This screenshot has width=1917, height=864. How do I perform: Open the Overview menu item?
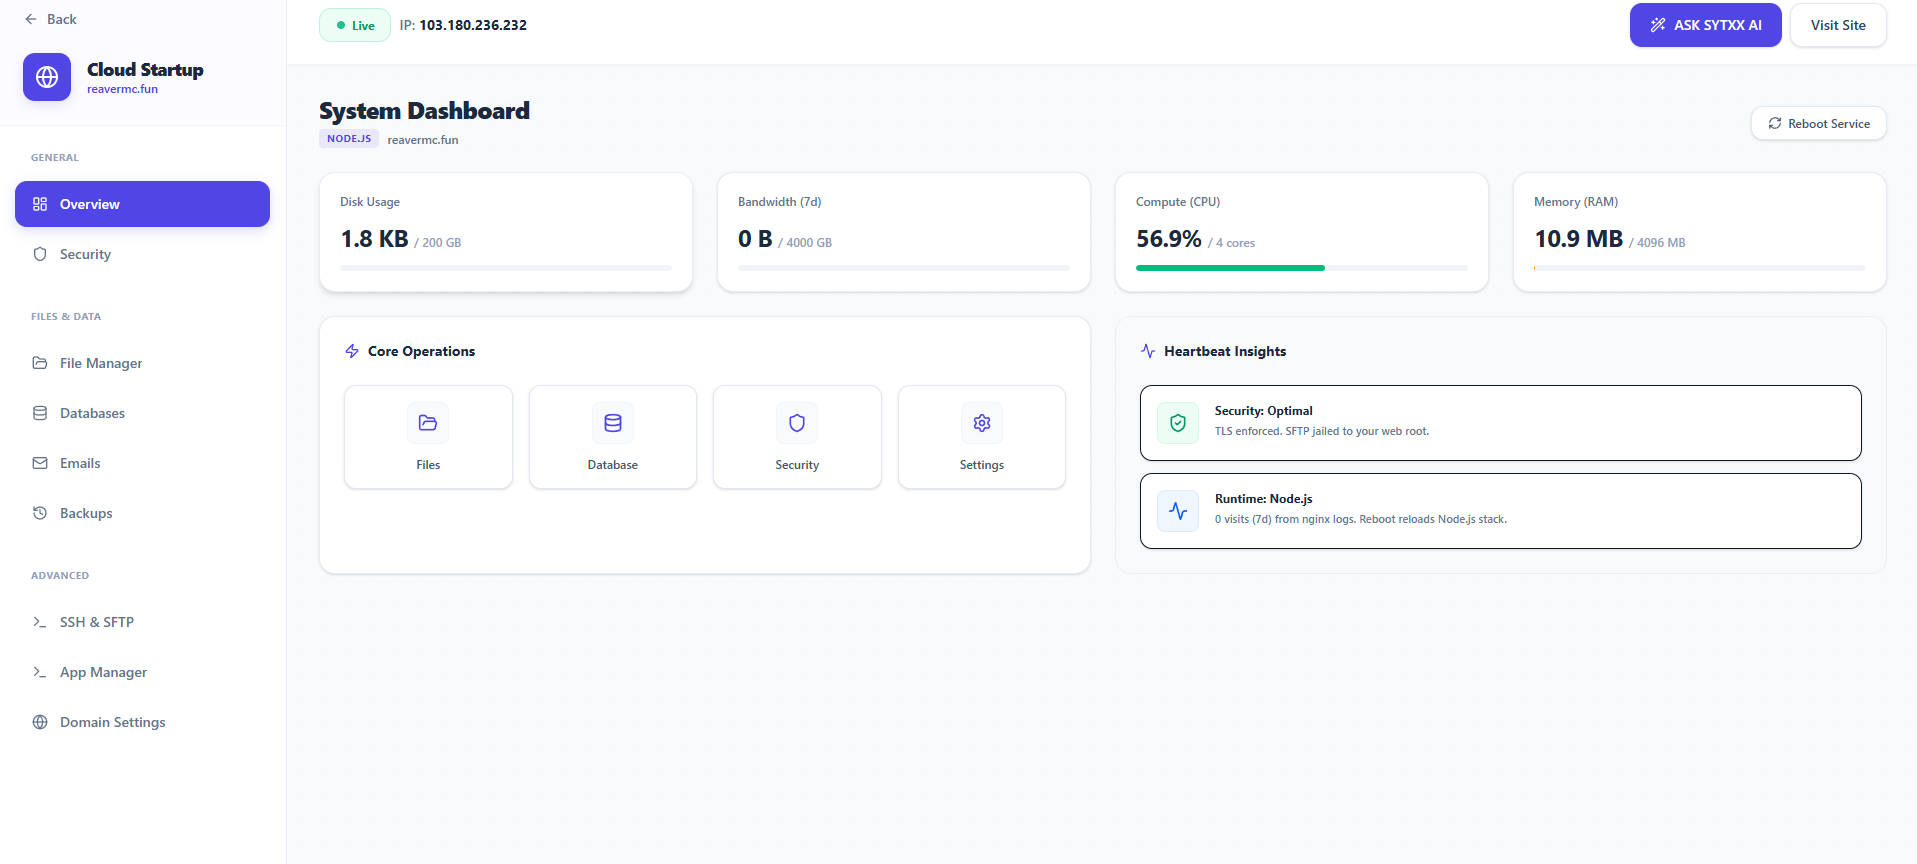142,204
